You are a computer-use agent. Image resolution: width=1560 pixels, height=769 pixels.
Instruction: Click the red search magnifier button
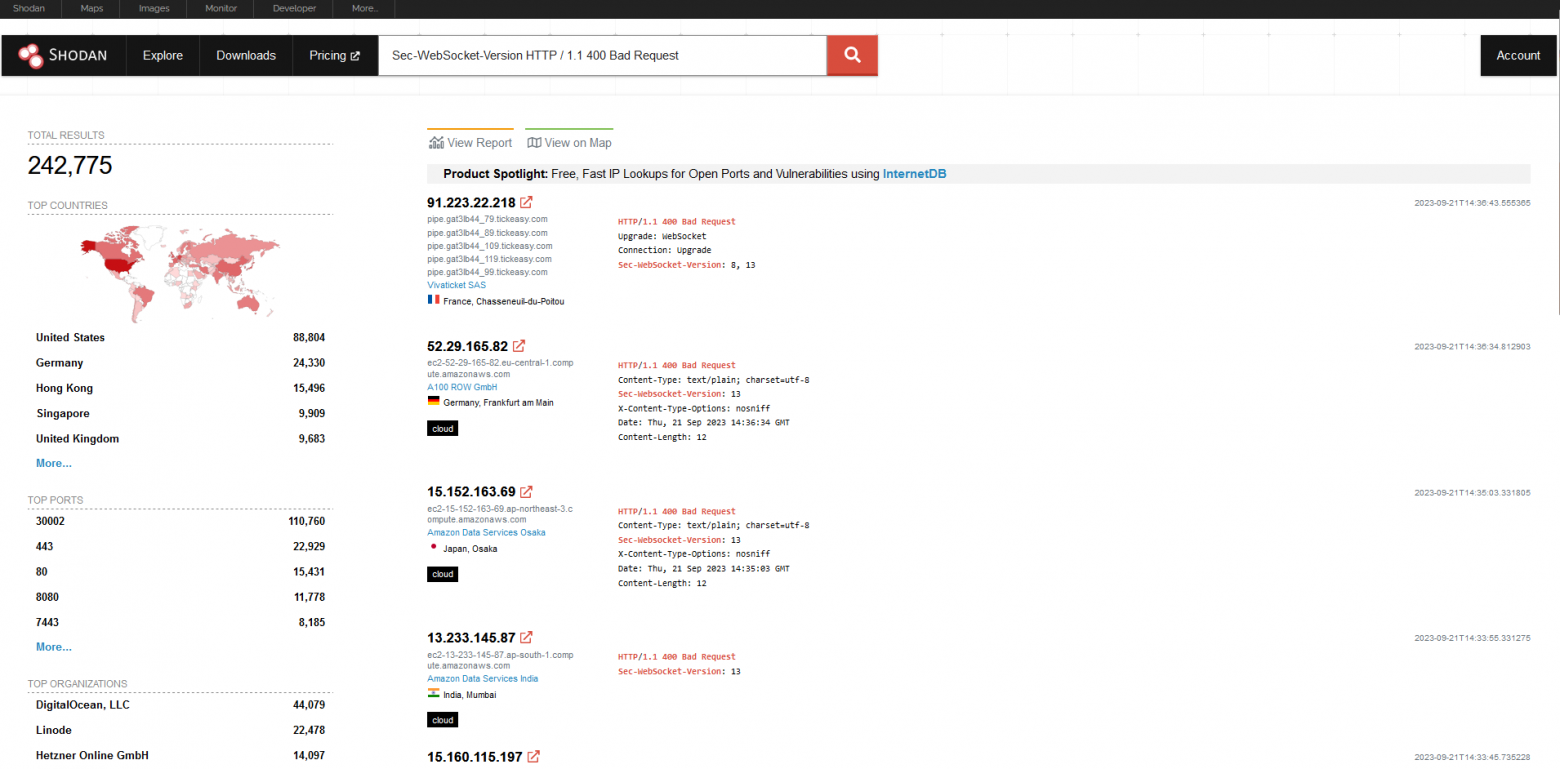(x=852, y=56)
